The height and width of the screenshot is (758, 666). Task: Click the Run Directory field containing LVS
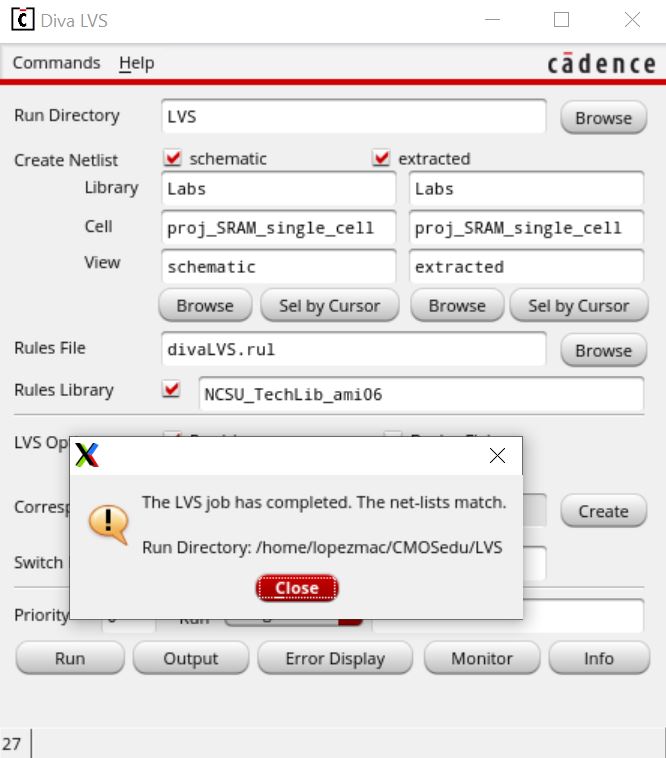pos(354,116)
